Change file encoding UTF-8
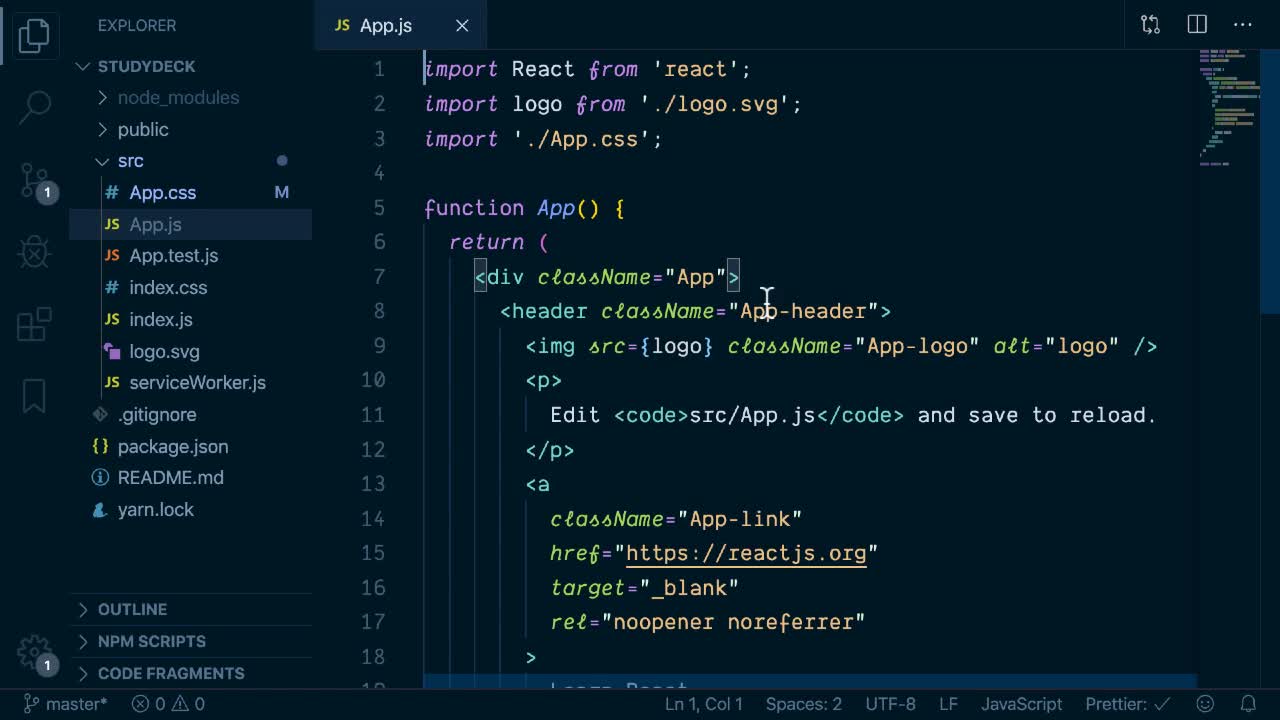The height and width of the screenshot is (720, 1280). pyautogui.click(x=890, y=704)
